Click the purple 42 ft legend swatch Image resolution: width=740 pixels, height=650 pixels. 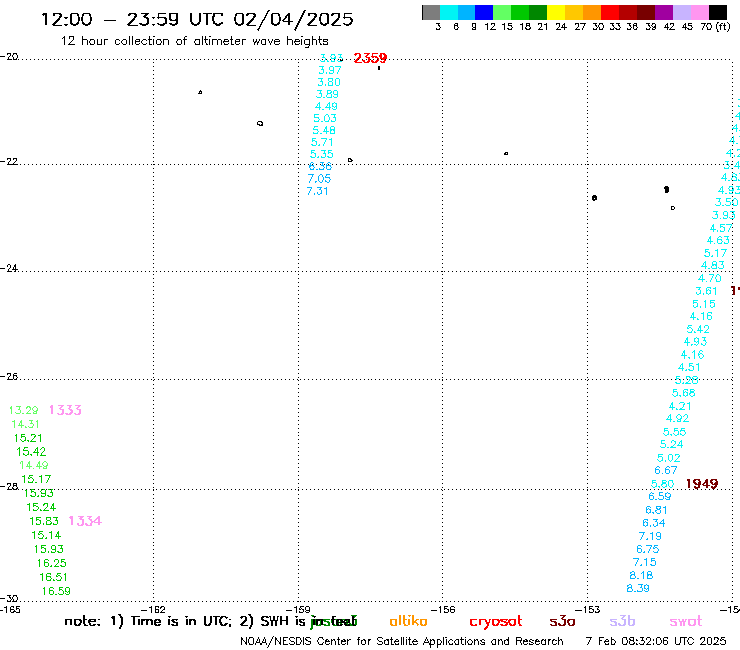664,12
